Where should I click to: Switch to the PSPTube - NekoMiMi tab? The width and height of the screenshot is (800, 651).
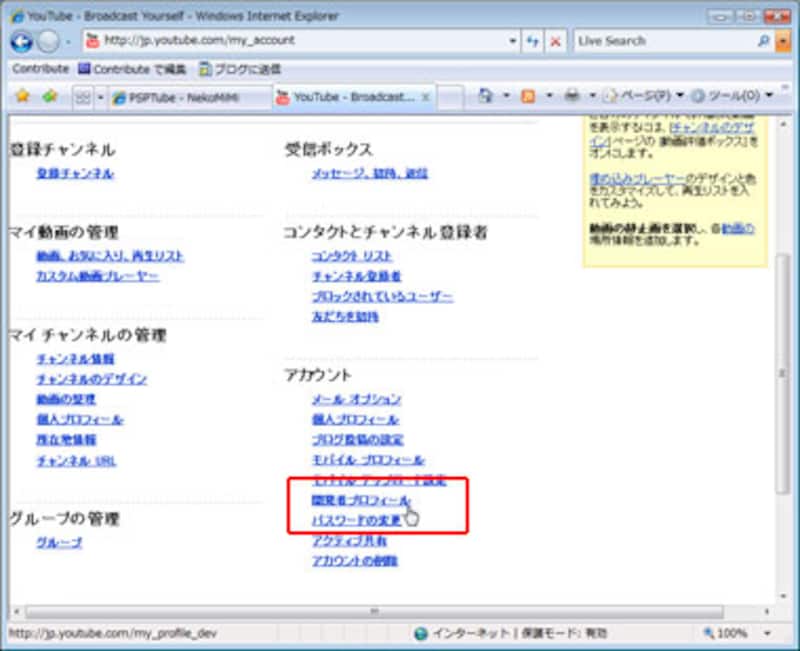(x=188, y=97)
